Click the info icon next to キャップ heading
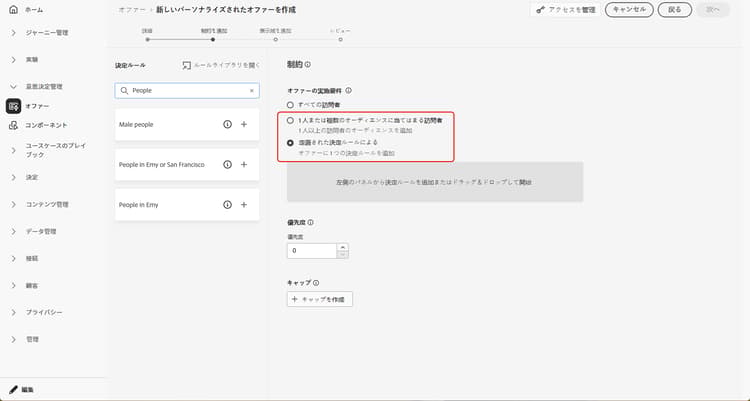 [x=316, y=283]
